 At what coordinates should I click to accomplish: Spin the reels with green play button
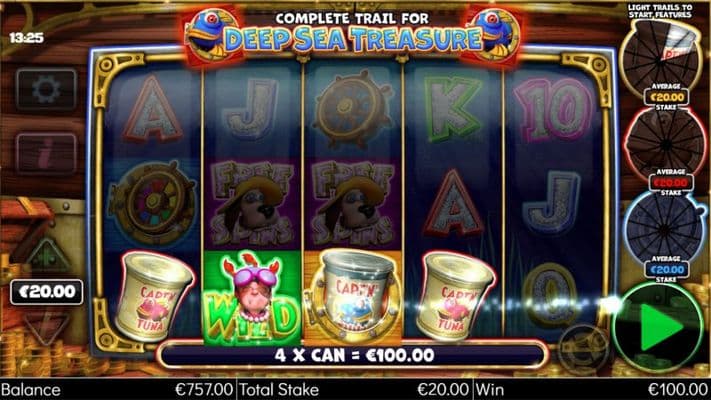(x=657, y=327)
